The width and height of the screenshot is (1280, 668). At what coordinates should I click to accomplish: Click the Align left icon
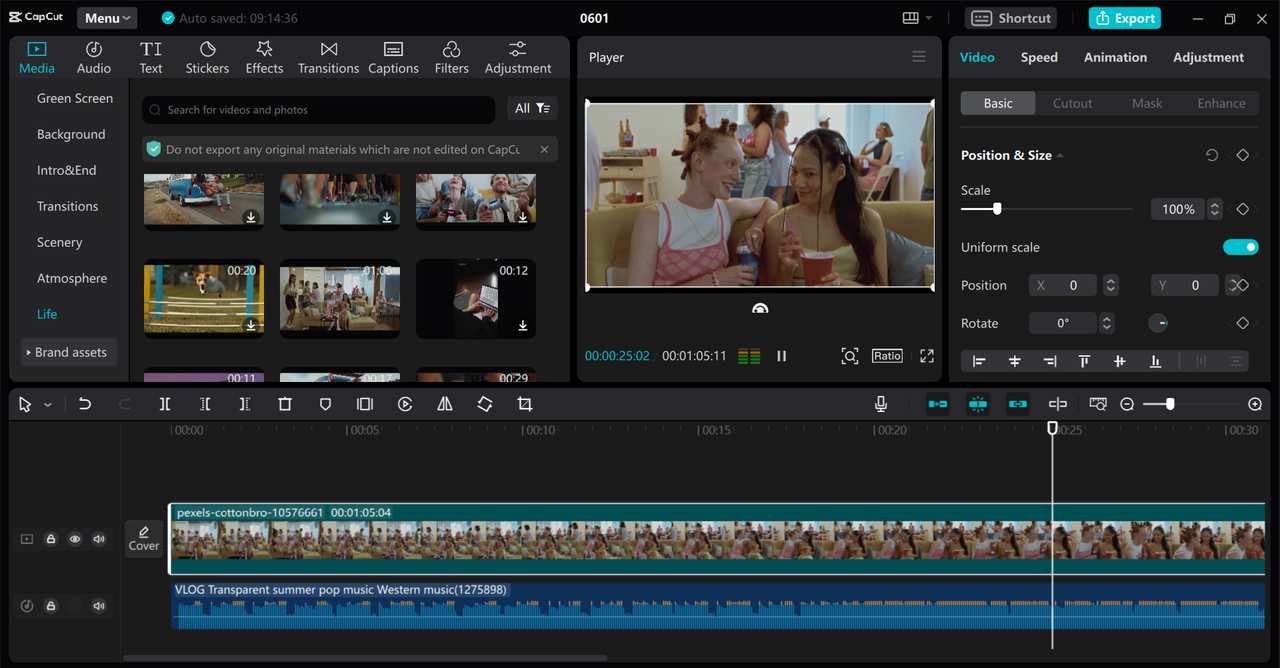coord(979,361)
